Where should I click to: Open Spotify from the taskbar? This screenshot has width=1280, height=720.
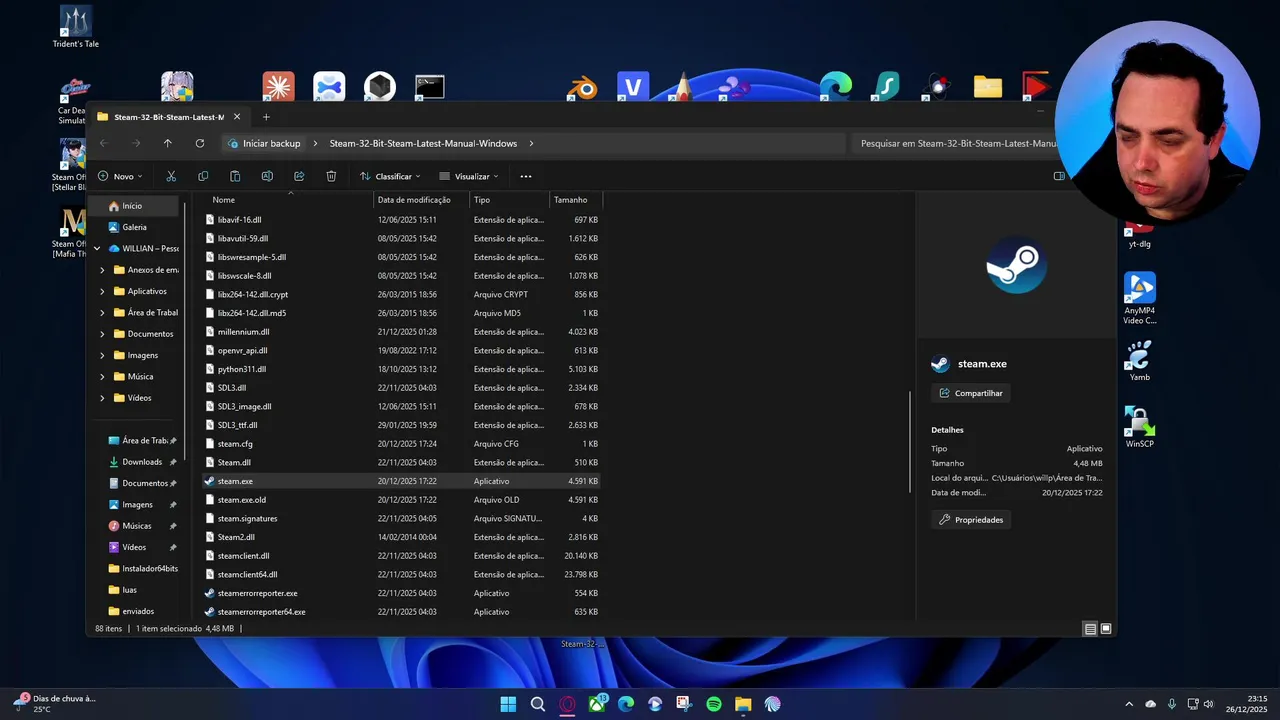click(x=714, y=704)
